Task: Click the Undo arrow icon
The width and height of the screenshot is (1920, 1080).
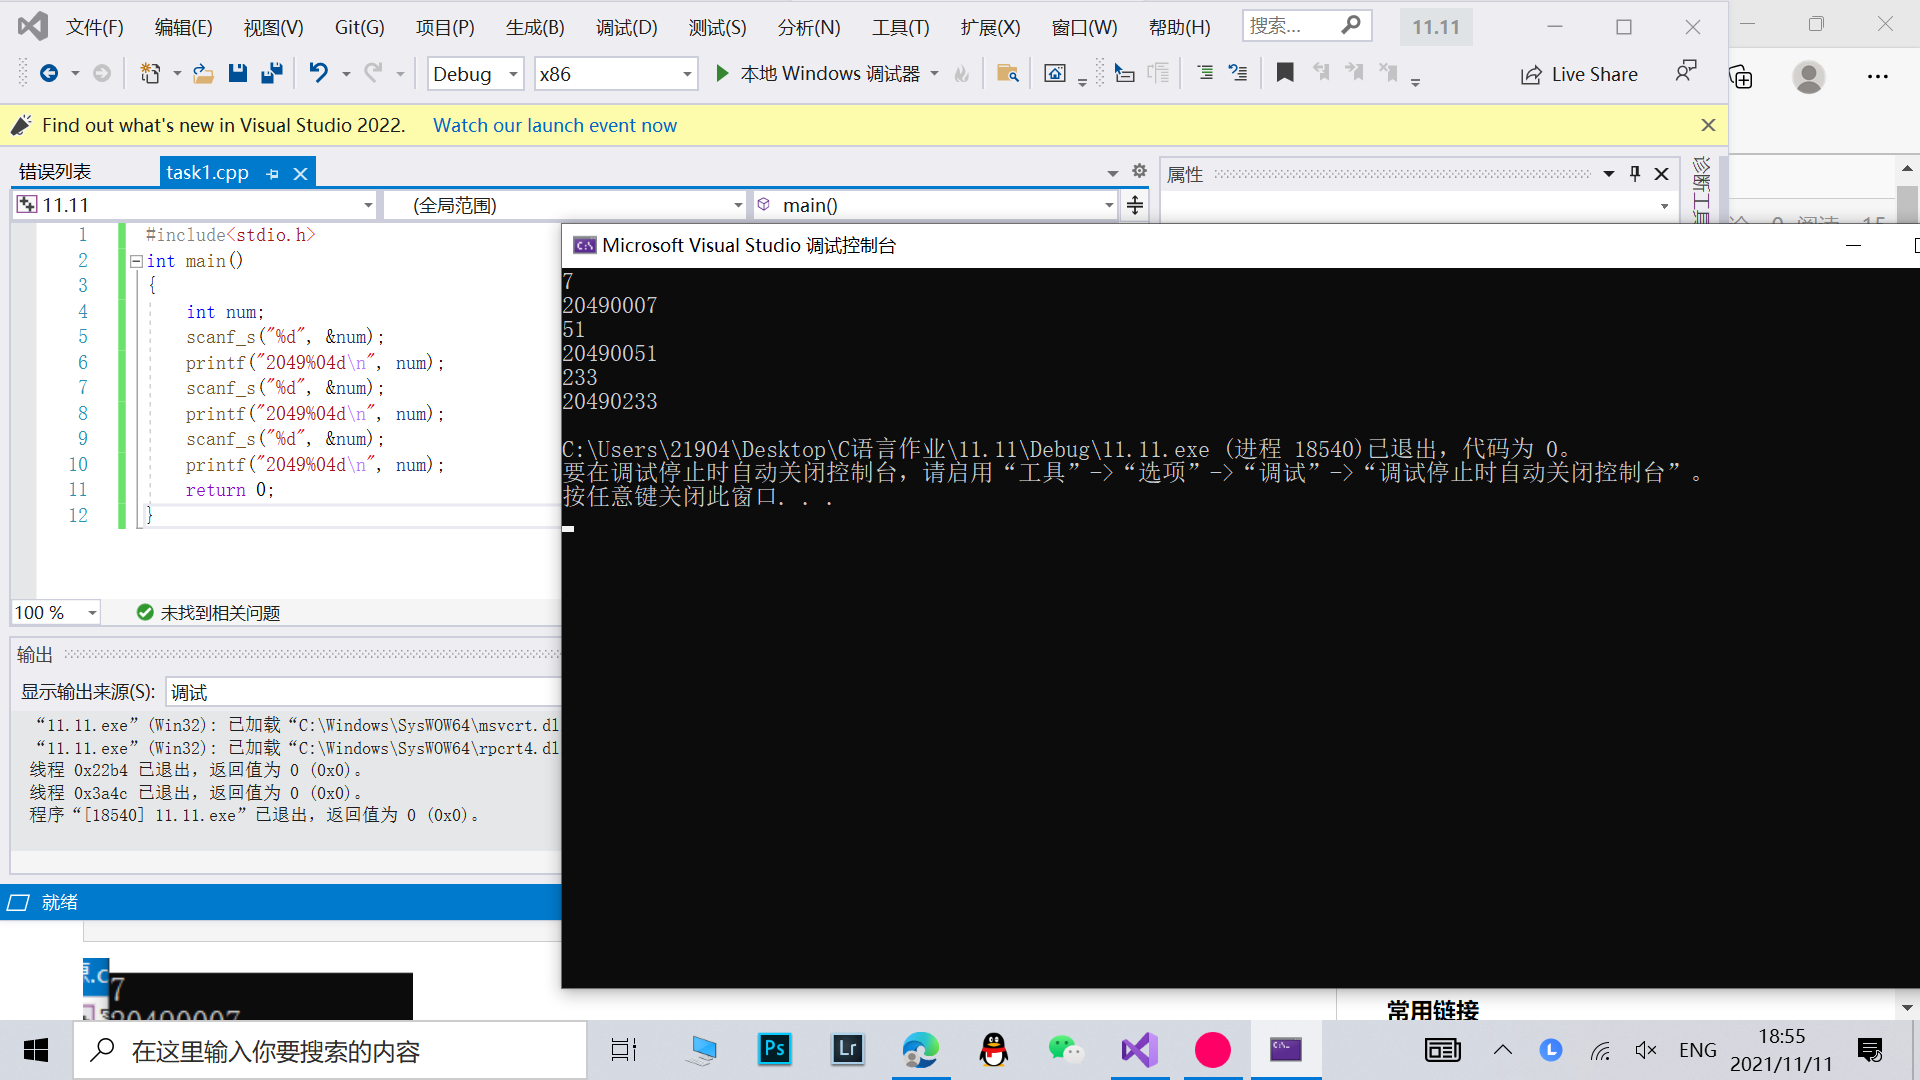Action: point(318,73)
